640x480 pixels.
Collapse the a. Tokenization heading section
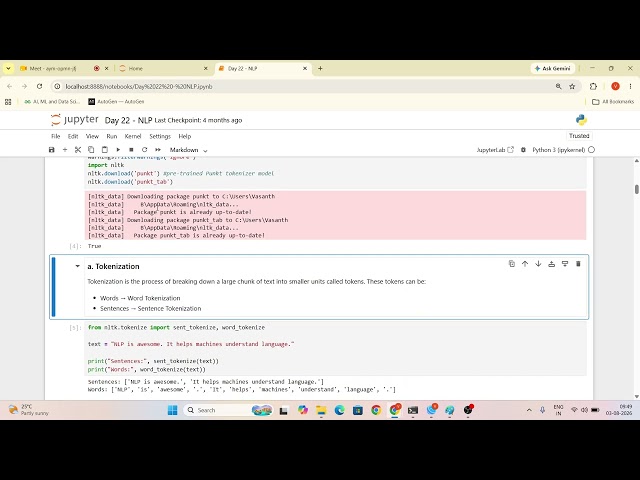[x=77, y=266]
